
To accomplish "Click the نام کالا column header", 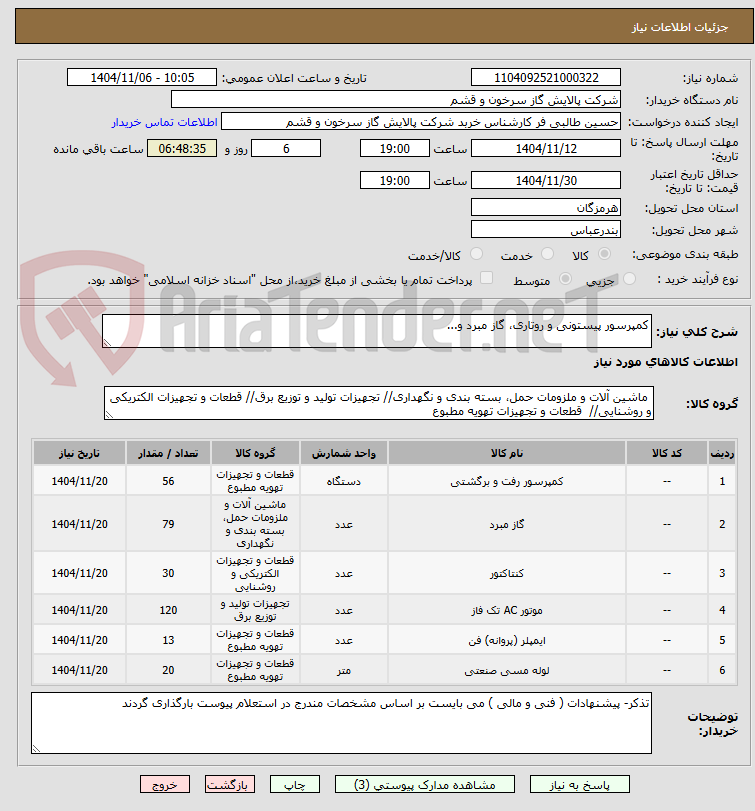I will pos(507,453).
